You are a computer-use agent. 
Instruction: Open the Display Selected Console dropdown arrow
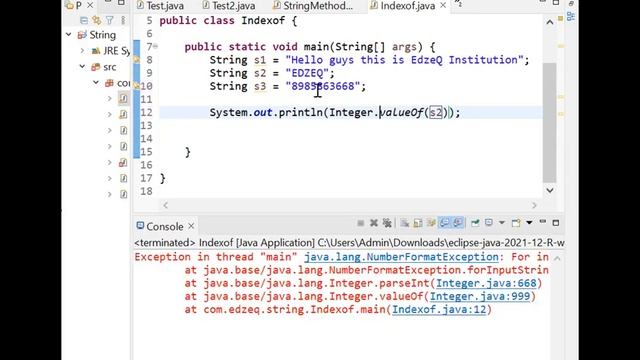click(x=502, y=223)
